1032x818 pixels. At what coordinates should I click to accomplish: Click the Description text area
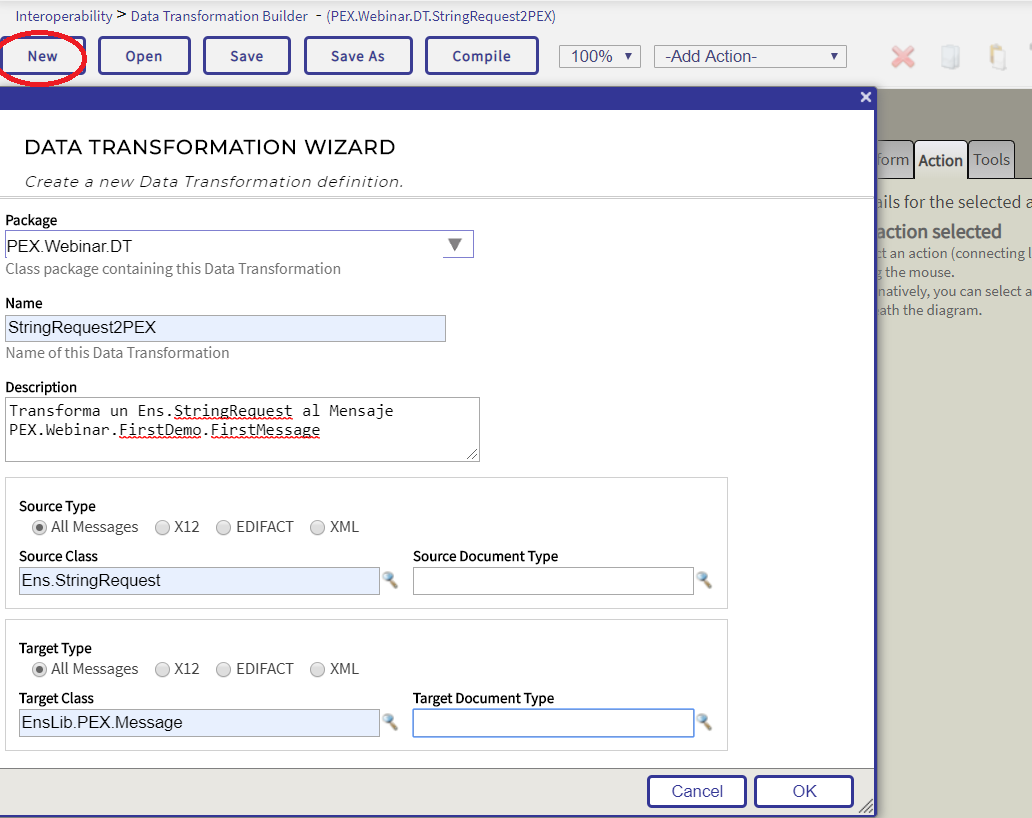pyautogui.click(x=242, y=429)
